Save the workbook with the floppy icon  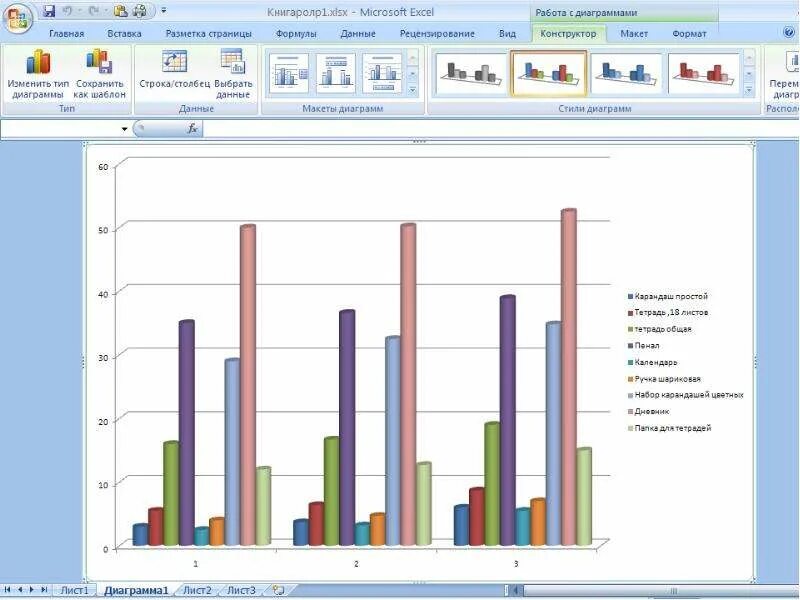coord(49,11)
